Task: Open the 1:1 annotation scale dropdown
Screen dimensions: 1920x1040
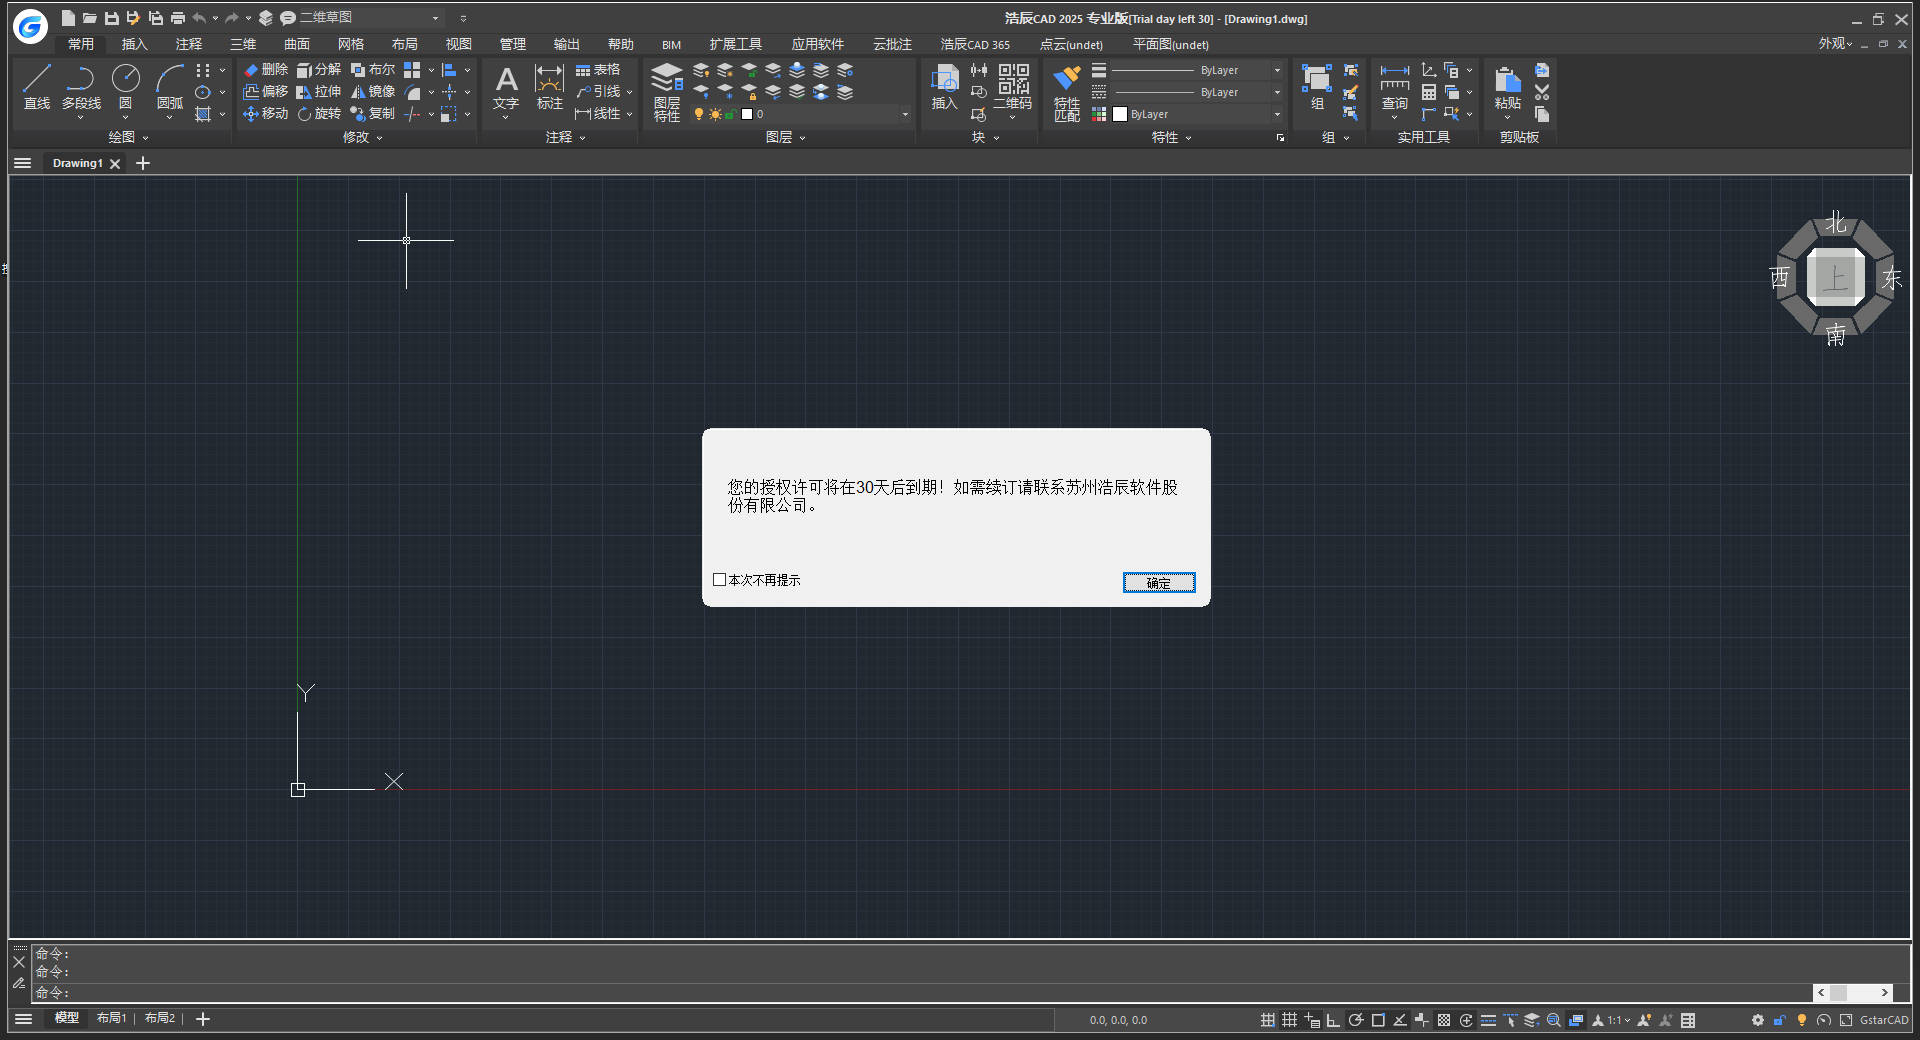Action: pyautogui.click(x=1619, y=1020)
